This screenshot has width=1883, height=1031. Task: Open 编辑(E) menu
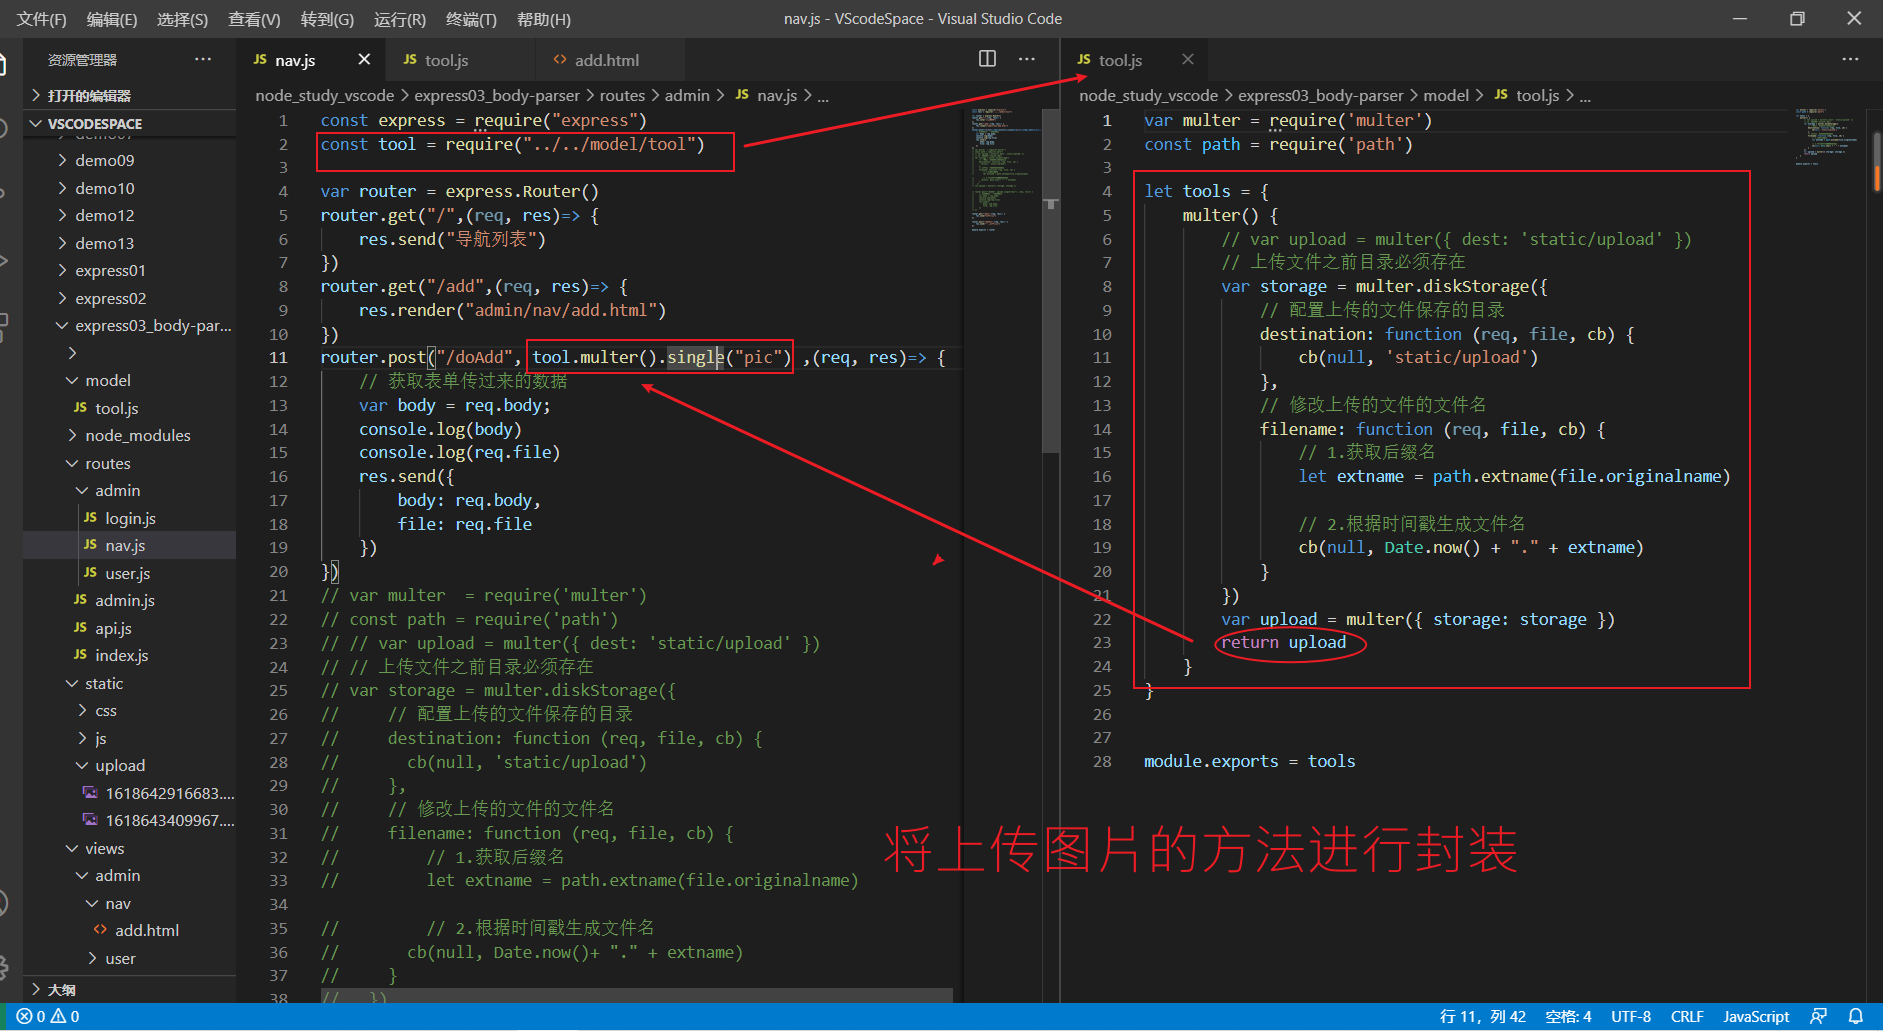coord(112,19)
